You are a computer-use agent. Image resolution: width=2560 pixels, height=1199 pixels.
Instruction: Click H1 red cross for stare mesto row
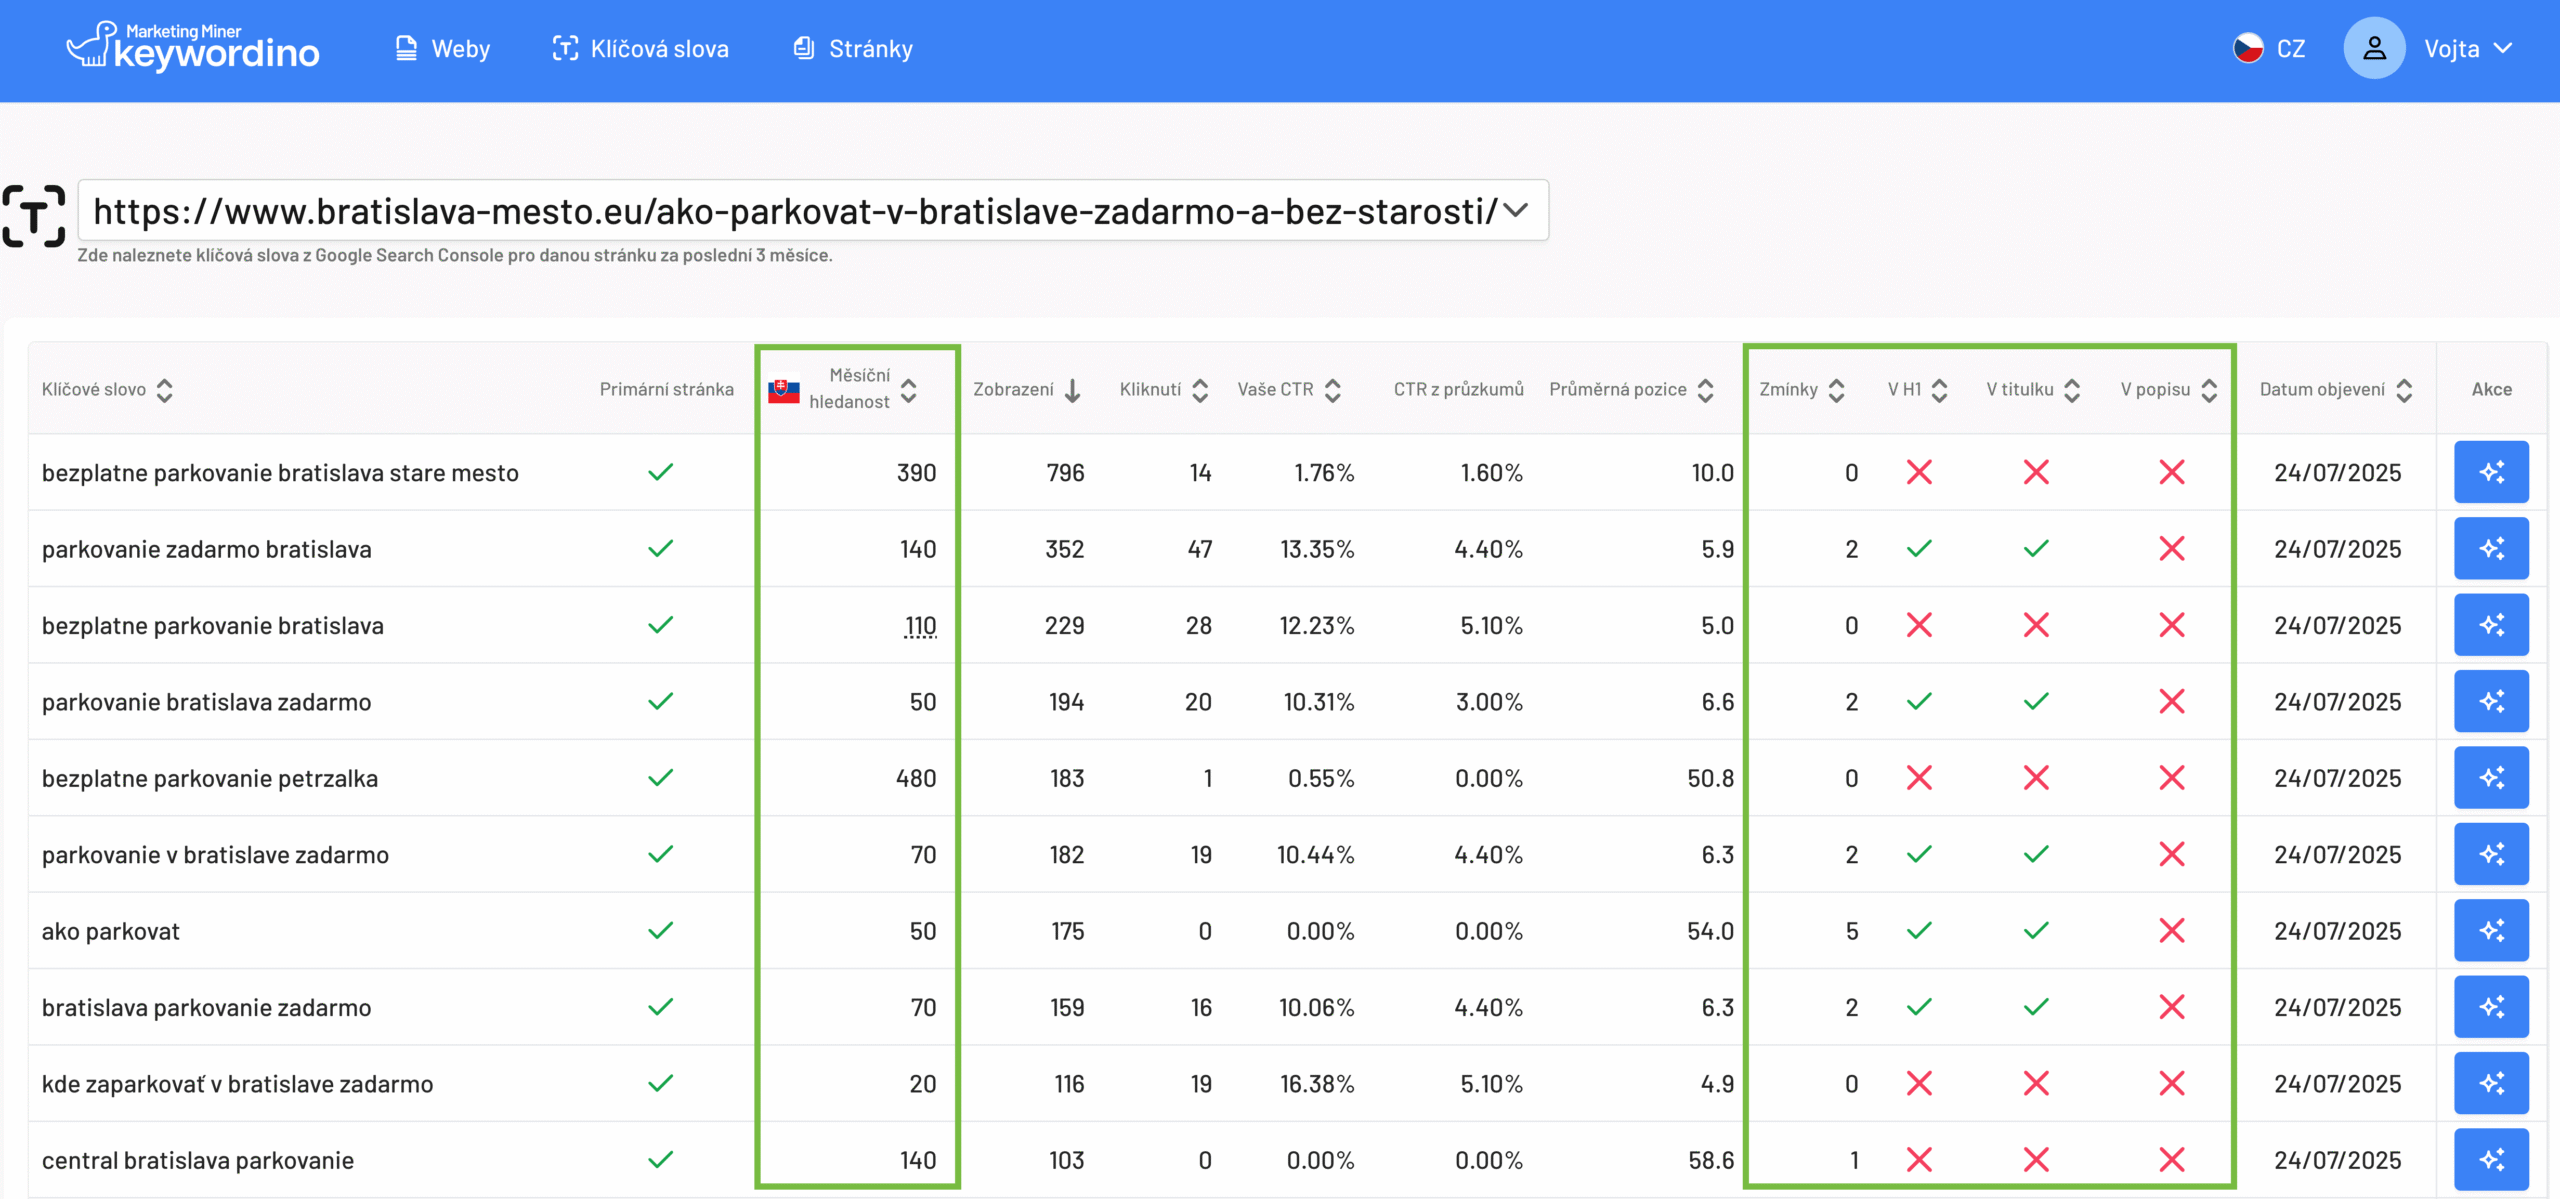[x=1918, y=472]
